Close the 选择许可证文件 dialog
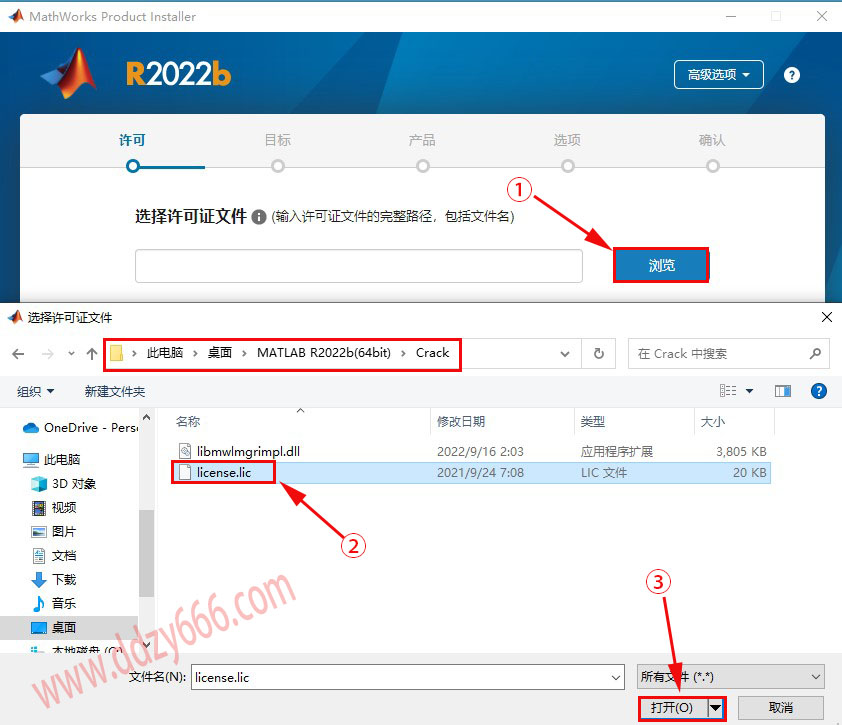Screen dimensions: 842x725 click(x=827, y=317)
